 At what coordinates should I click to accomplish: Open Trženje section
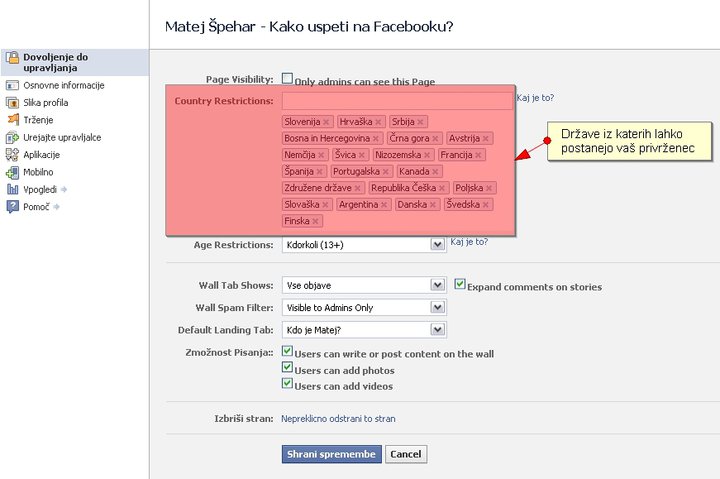[38, 120]
